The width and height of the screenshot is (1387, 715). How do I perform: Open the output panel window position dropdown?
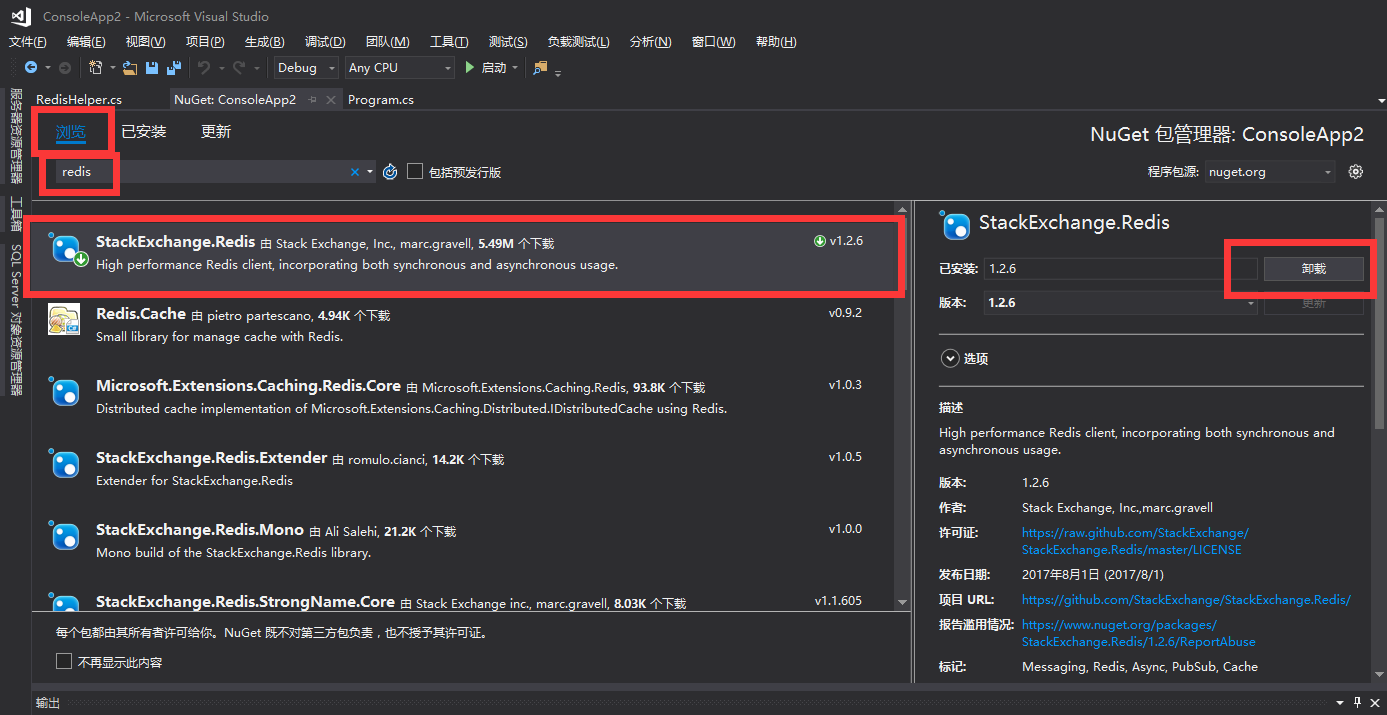(1339, 702)
